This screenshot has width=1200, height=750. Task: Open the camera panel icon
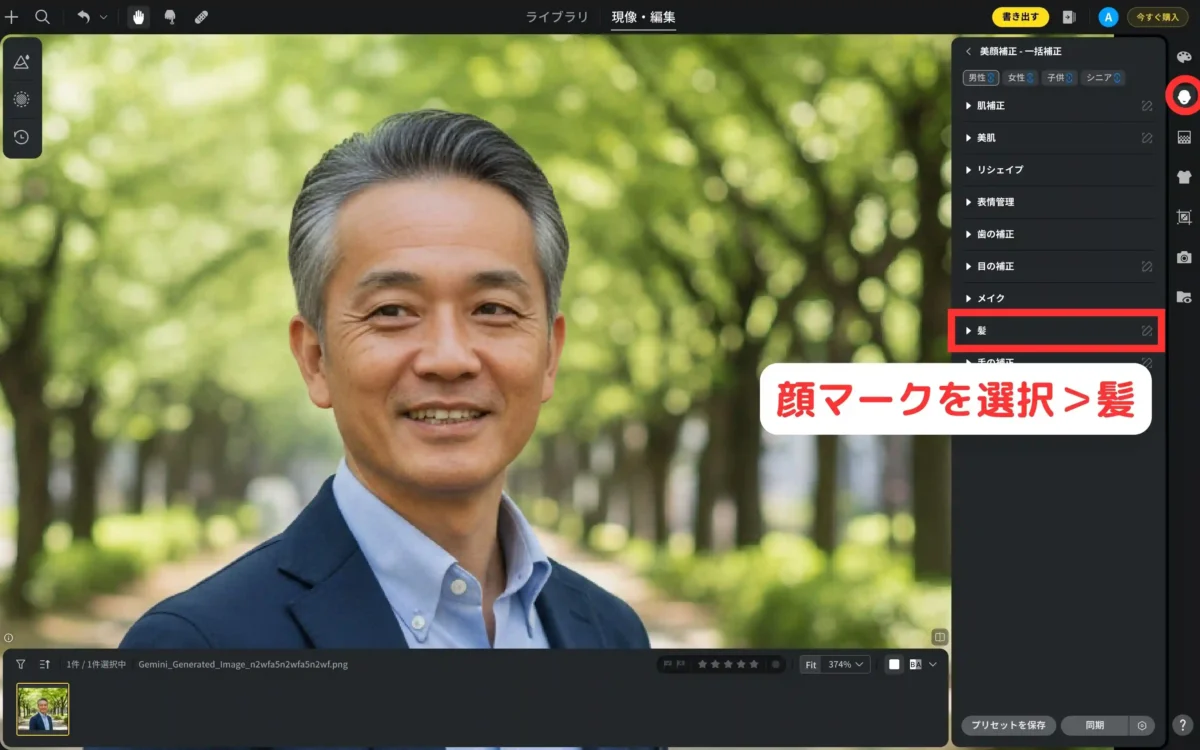tap(1184, 257)
